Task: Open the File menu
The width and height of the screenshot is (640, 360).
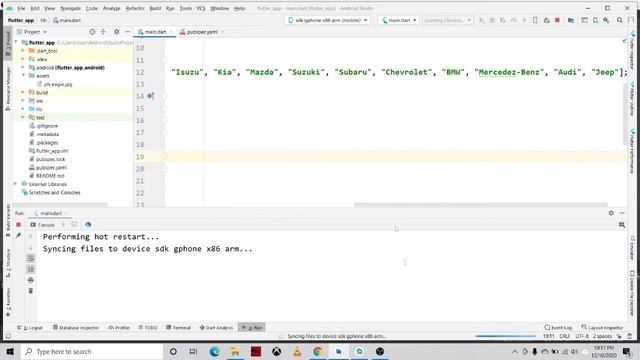Action: click(x=21, y=8)
